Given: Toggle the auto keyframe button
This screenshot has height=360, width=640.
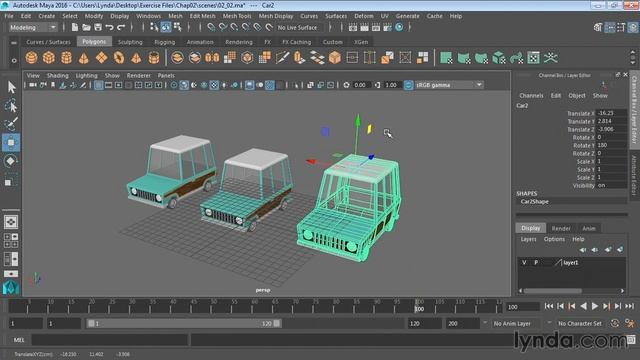Looking at the screenshot, I should click(x=615, y=323).
